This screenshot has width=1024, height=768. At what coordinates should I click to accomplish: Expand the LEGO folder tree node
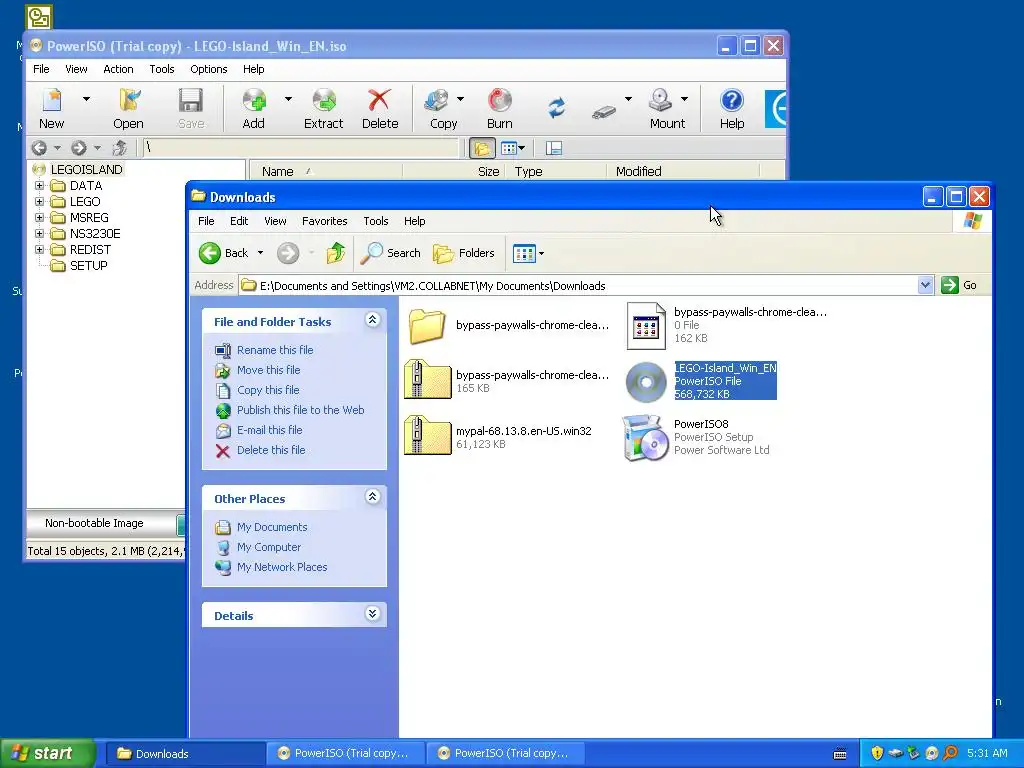coord(39,202)
